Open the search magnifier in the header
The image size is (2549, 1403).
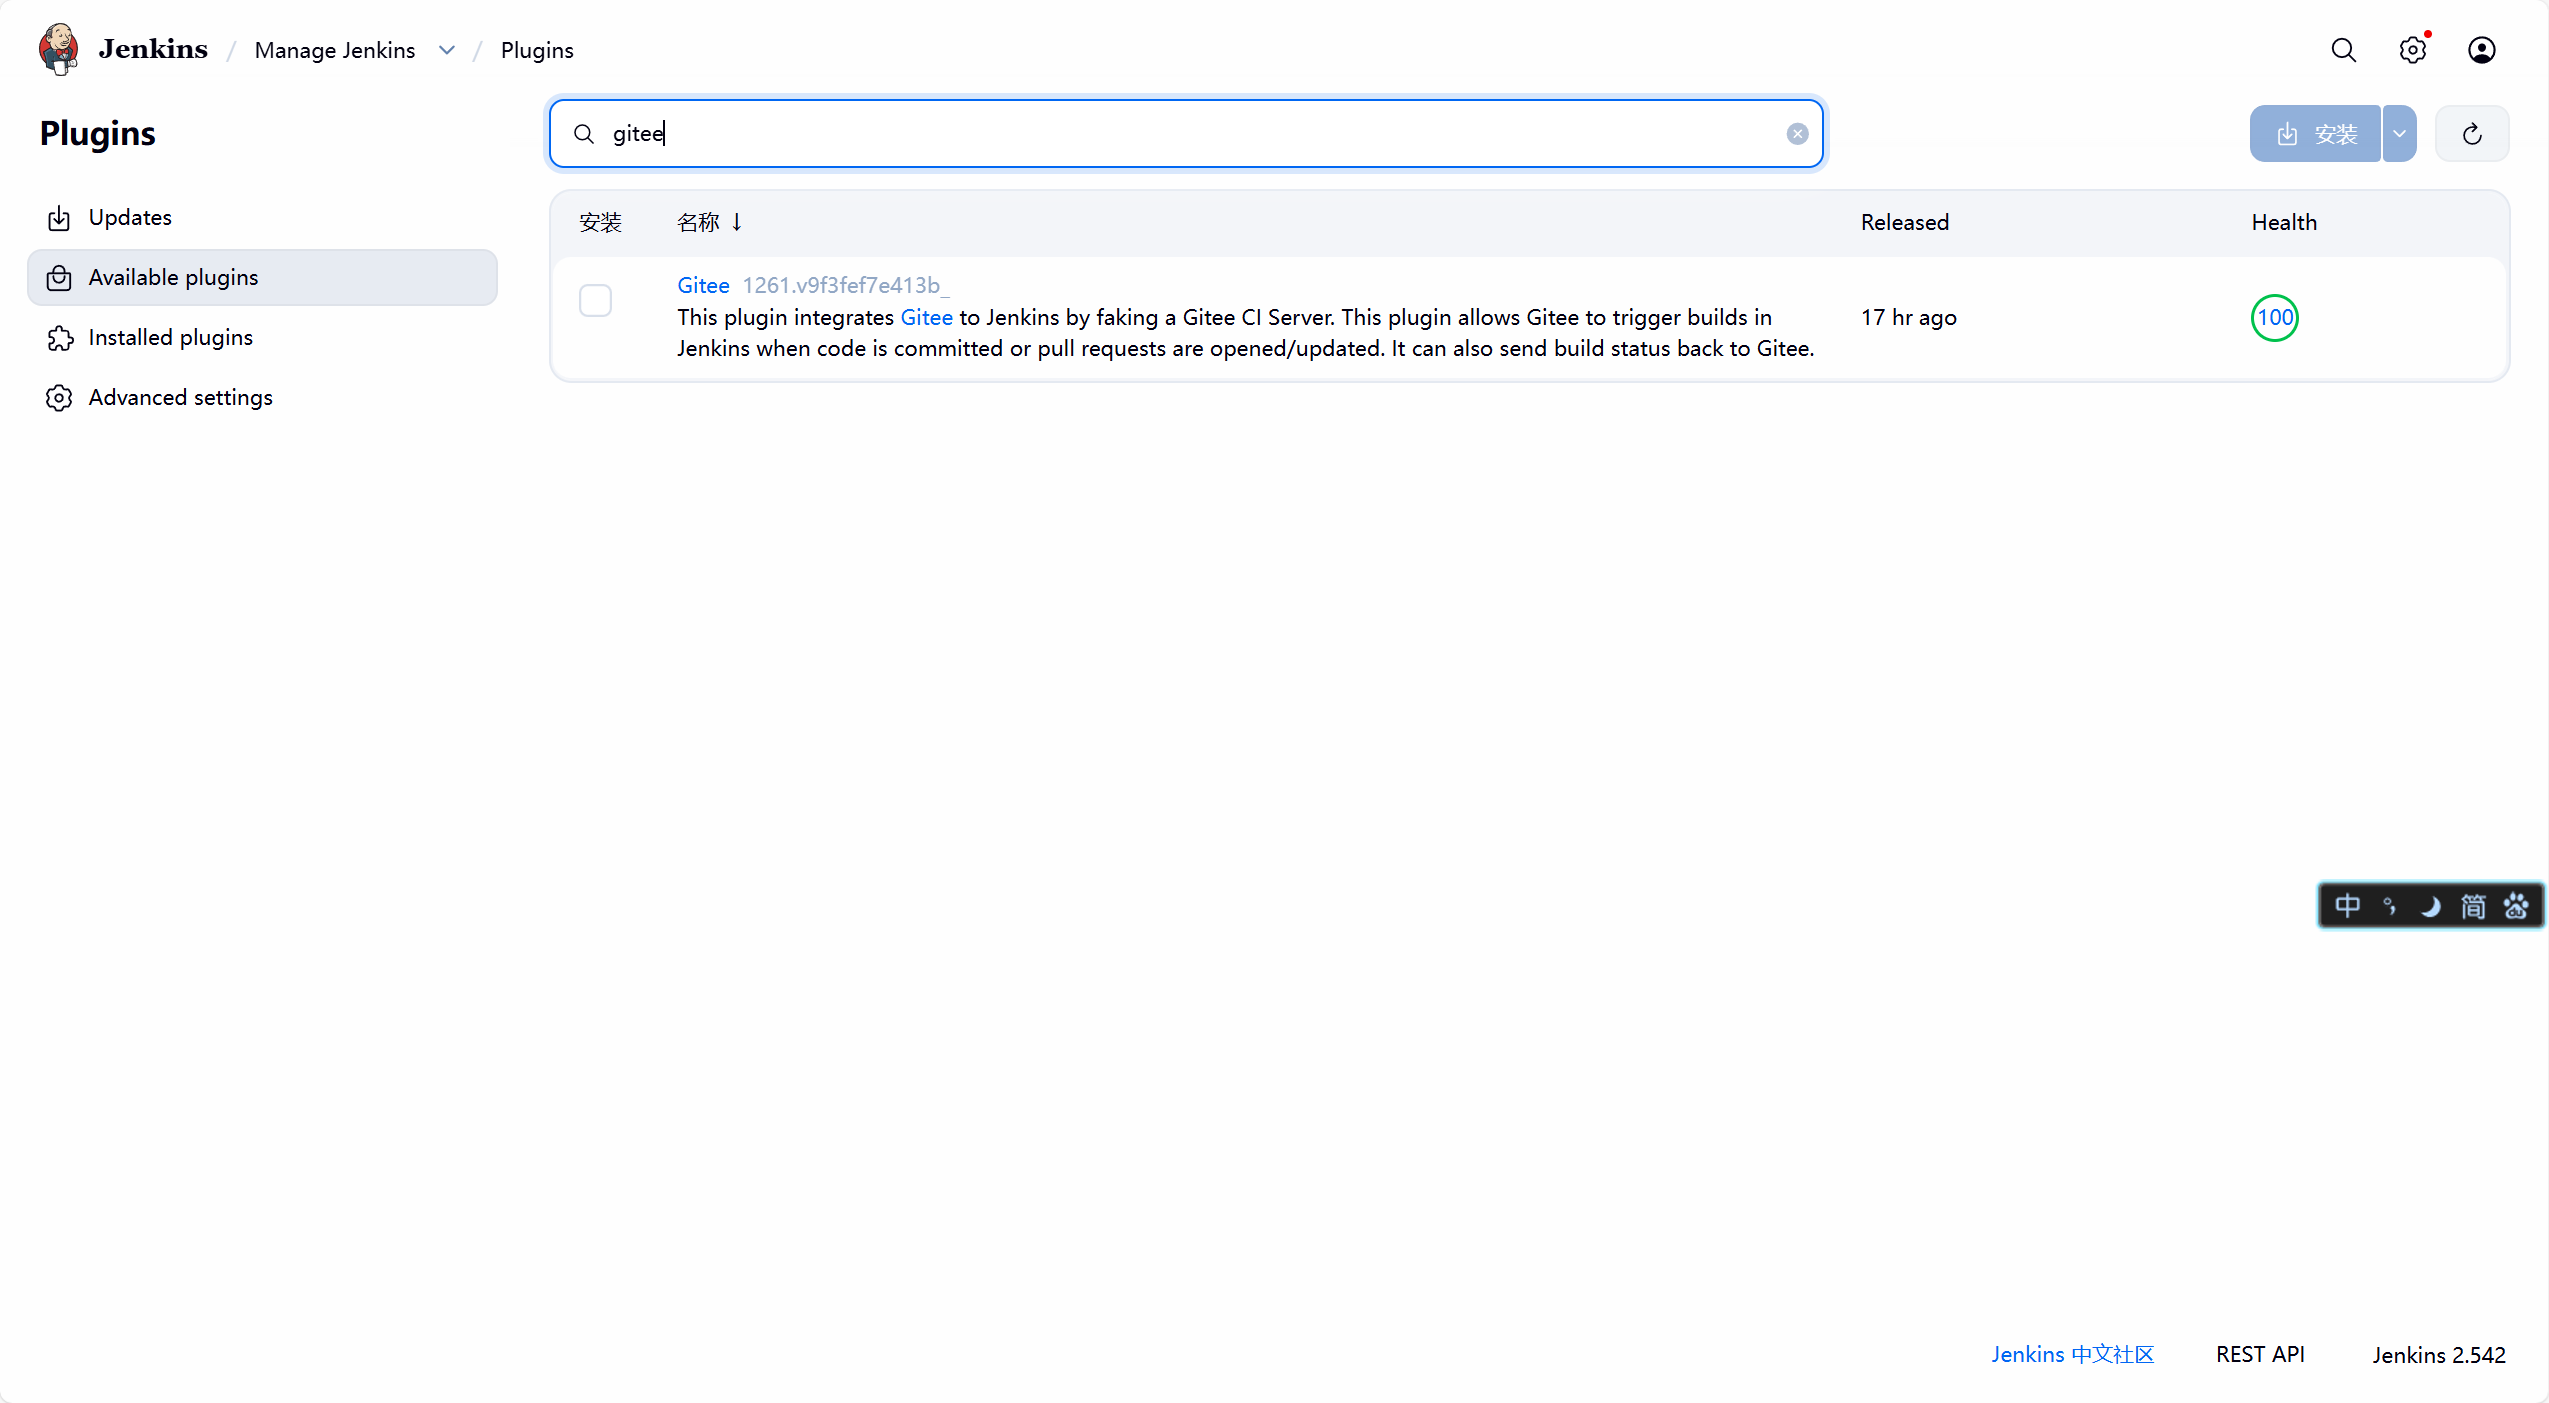click(x=2343, y=50)
